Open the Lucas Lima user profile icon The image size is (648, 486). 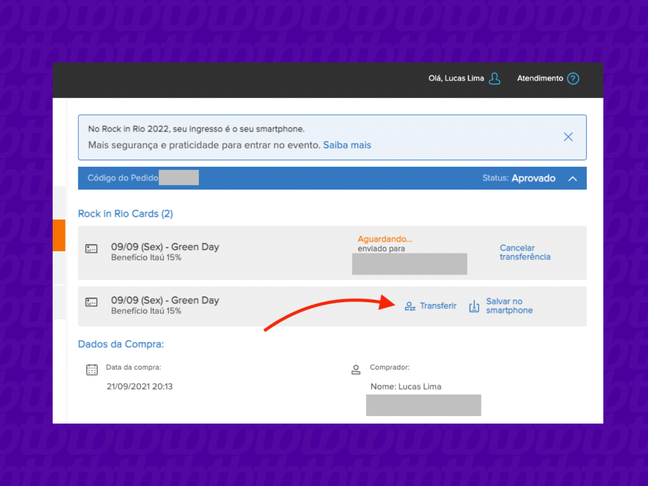coord(494,79)
